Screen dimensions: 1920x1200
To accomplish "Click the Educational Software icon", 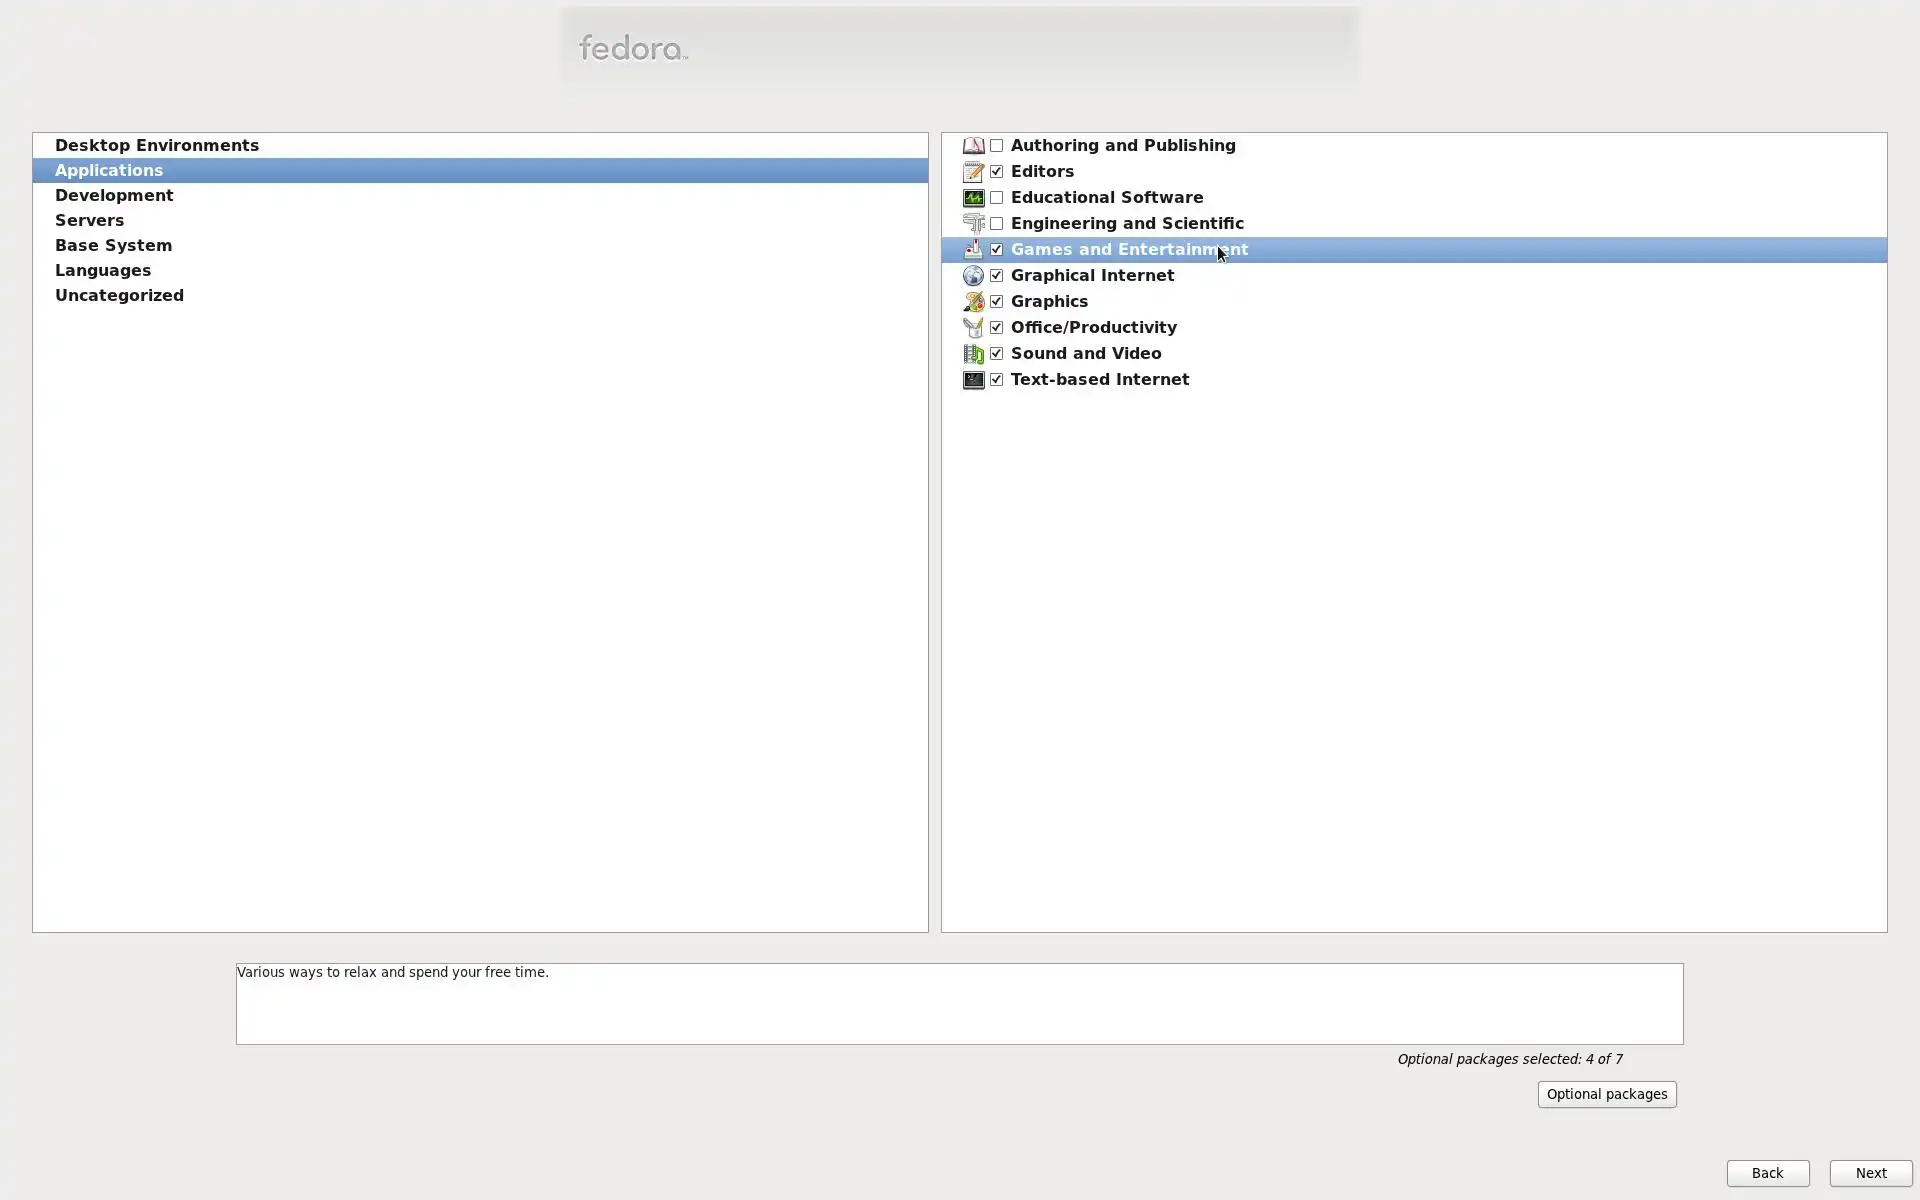I will [973, 198].
